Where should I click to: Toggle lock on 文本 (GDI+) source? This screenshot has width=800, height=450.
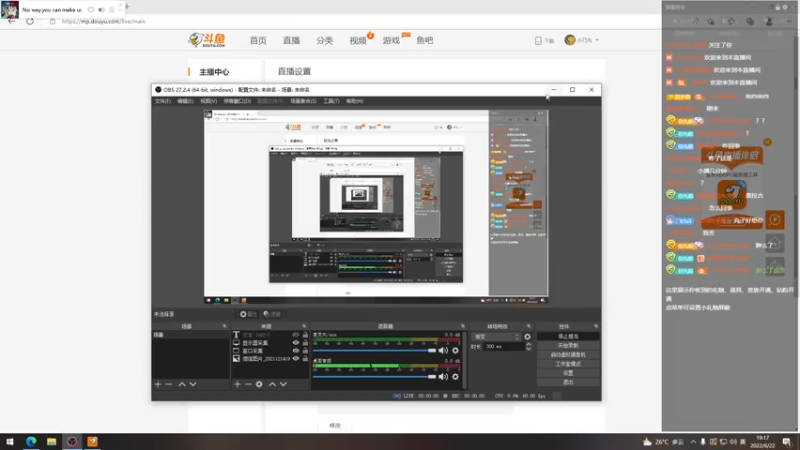305,335
